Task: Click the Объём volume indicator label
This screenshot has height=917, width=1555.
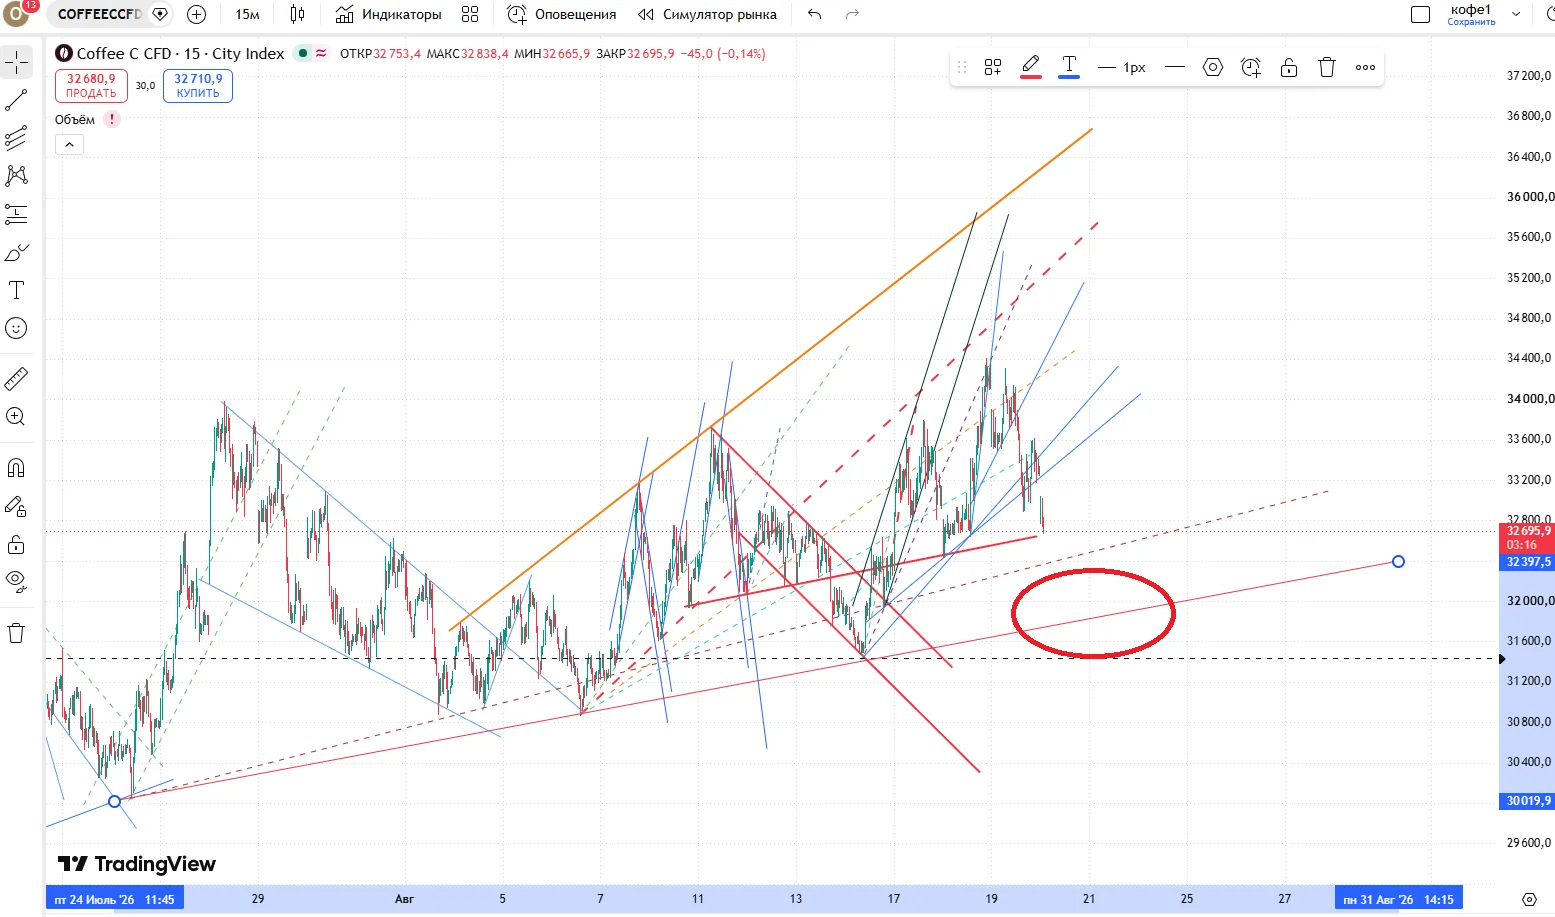Action: coord(75,119)
